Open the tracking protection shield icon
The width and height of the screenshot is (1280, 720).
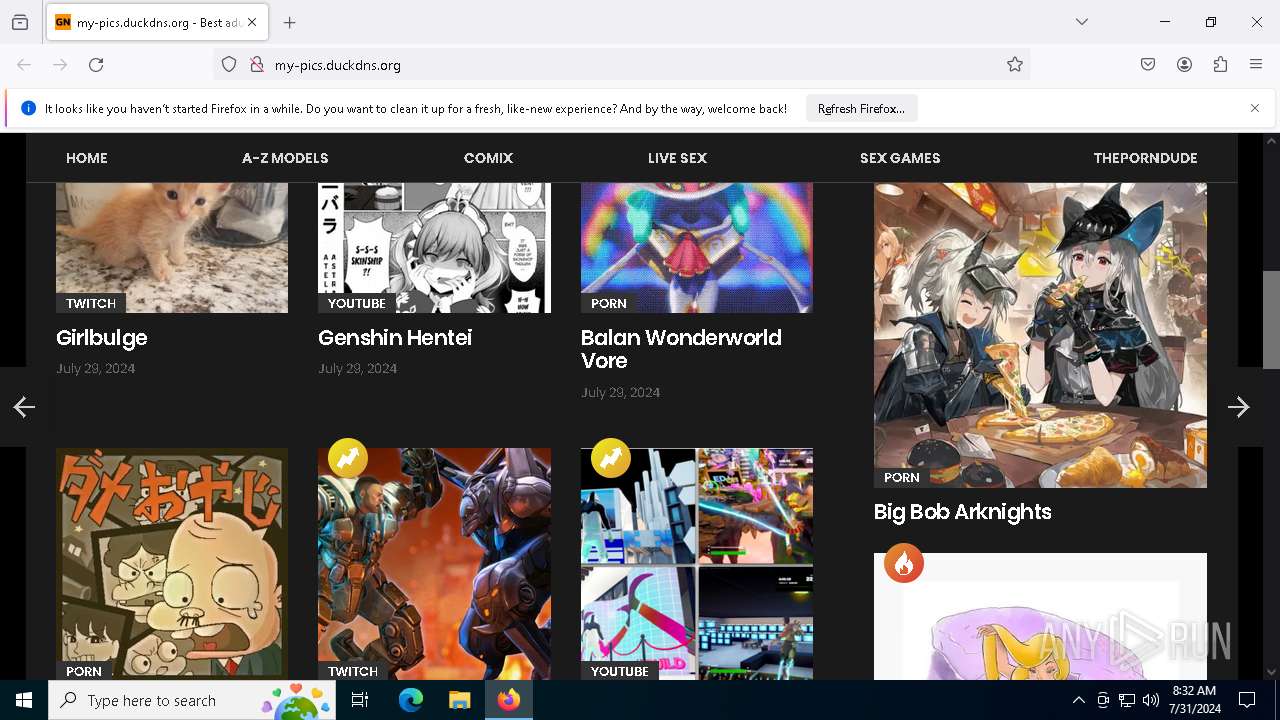(229, 65)
